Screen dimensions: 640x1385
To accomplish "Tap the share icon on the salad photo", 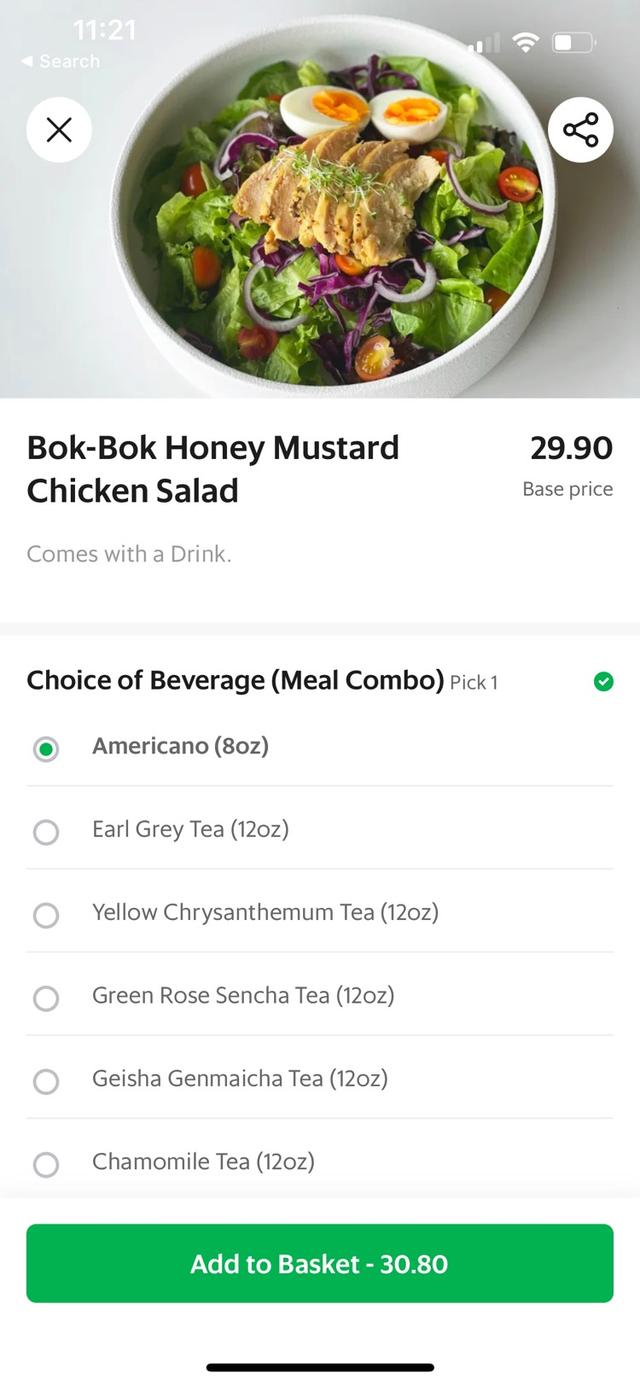I will click(580, 130).
